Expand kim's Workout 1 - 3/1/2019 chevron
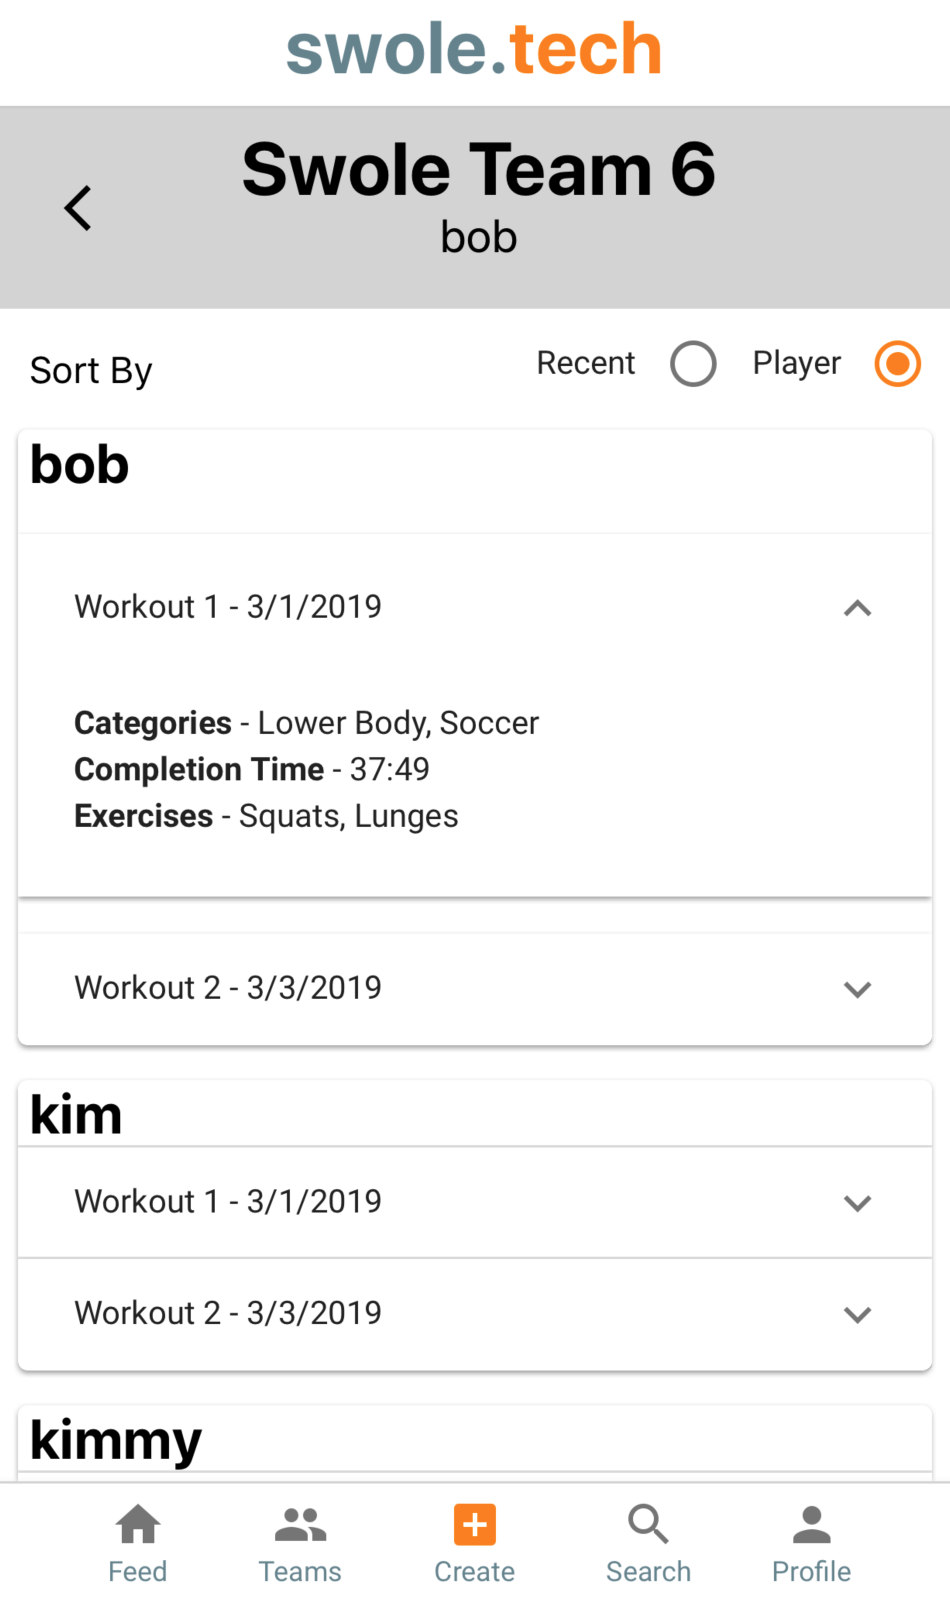 pyautogui.click(x=857, y=1203)
